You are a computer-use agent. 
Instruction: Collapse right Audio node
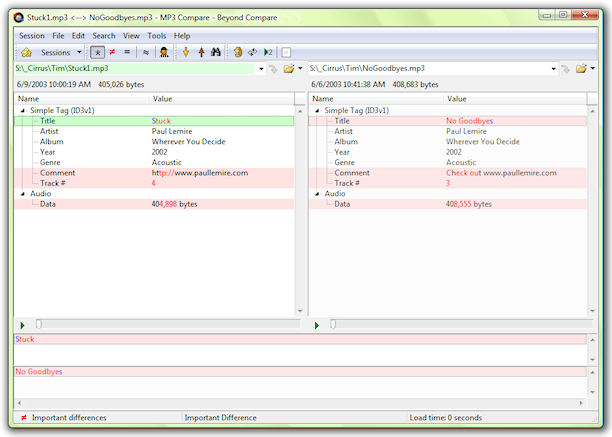tap(317, 194)
